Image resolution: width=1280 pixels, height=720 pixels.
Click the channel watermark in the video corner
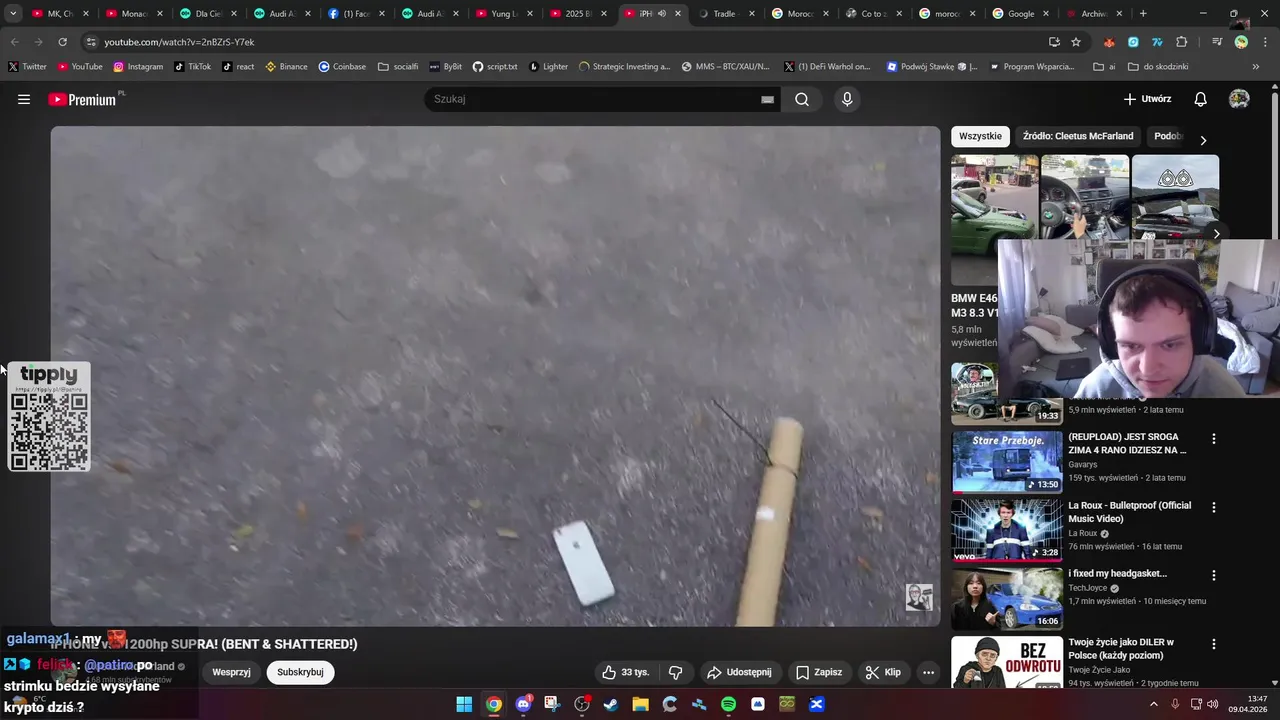(x=919, y=598)
